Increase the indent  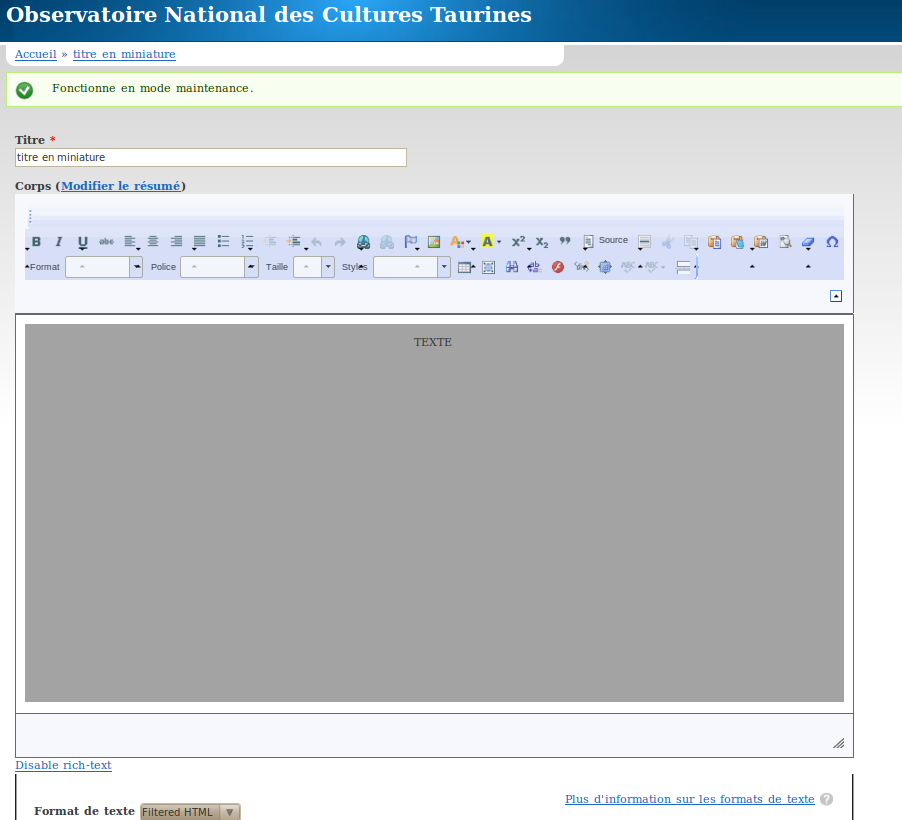click(x=294, y=242)
